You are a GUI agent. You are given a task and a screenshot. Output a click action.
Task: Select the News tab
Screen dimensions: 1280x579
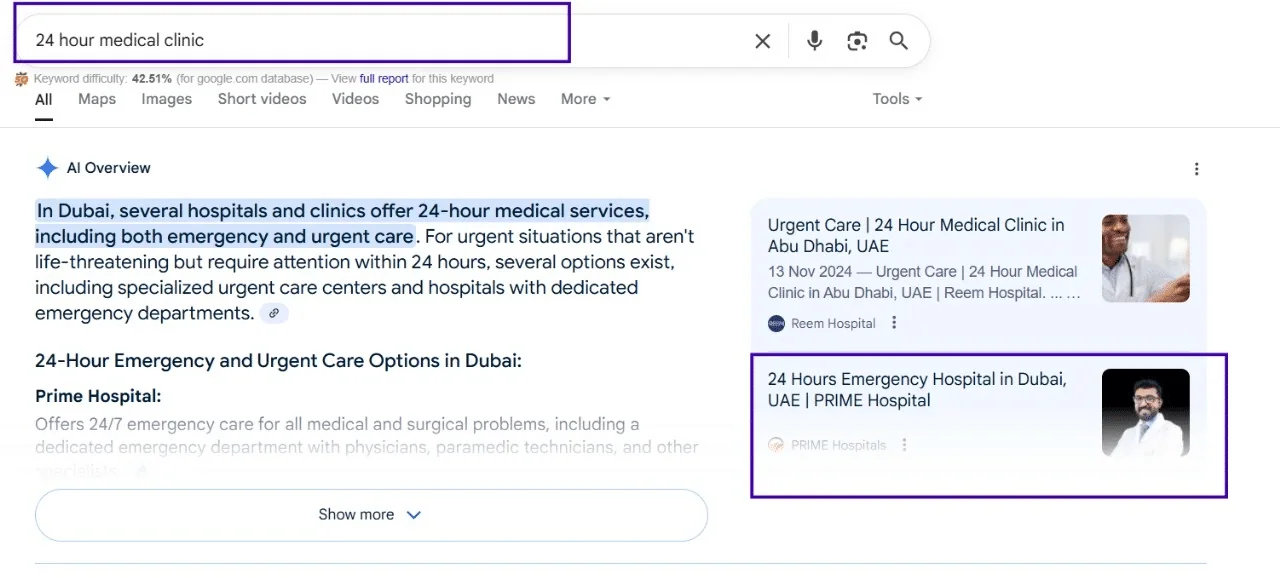tap(516, 99)
